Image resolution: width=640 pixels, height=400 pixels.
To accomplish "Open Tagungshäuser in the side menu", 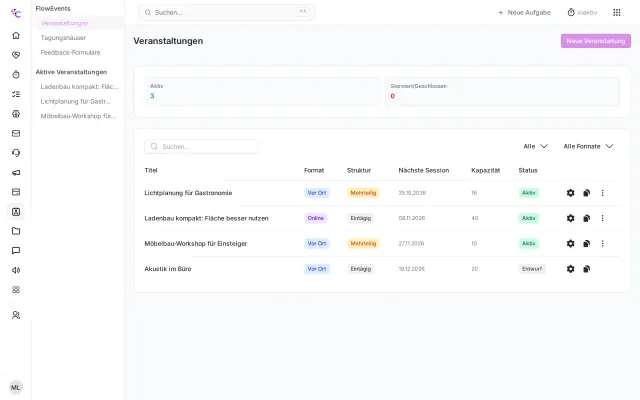I will pos(63,38).
